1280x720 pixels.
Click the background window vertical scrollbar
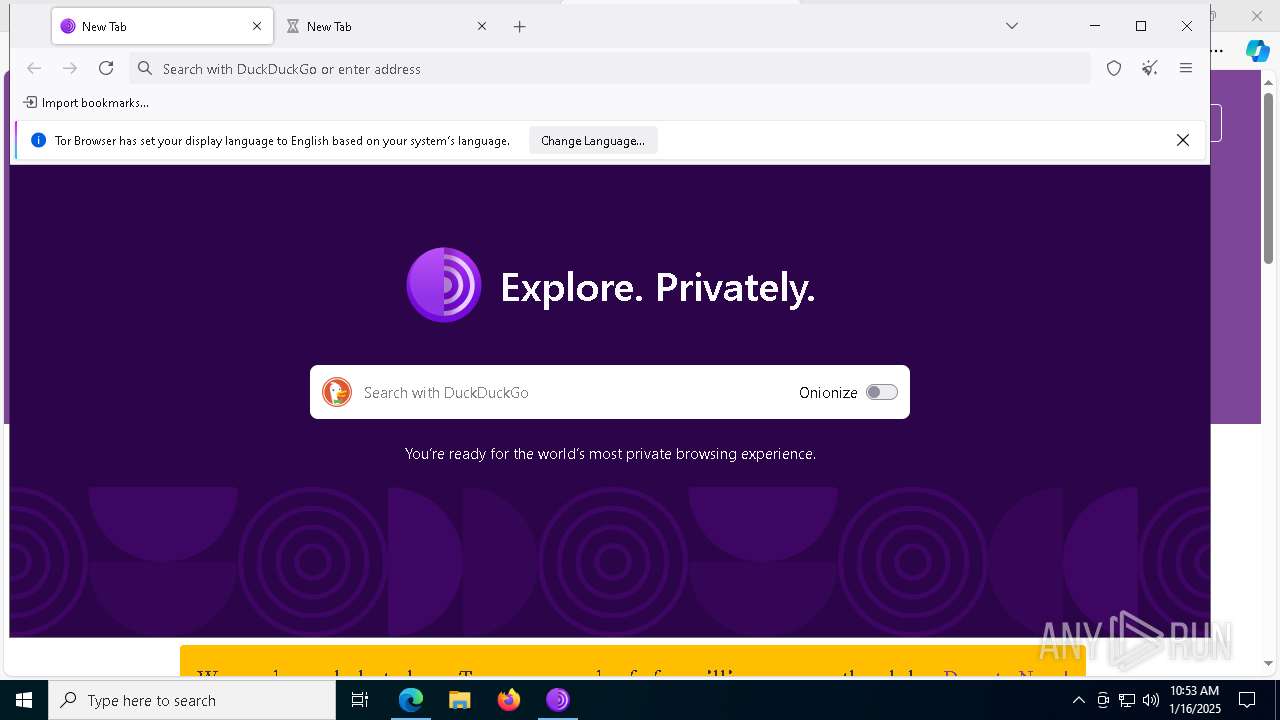click(1269, 178)
